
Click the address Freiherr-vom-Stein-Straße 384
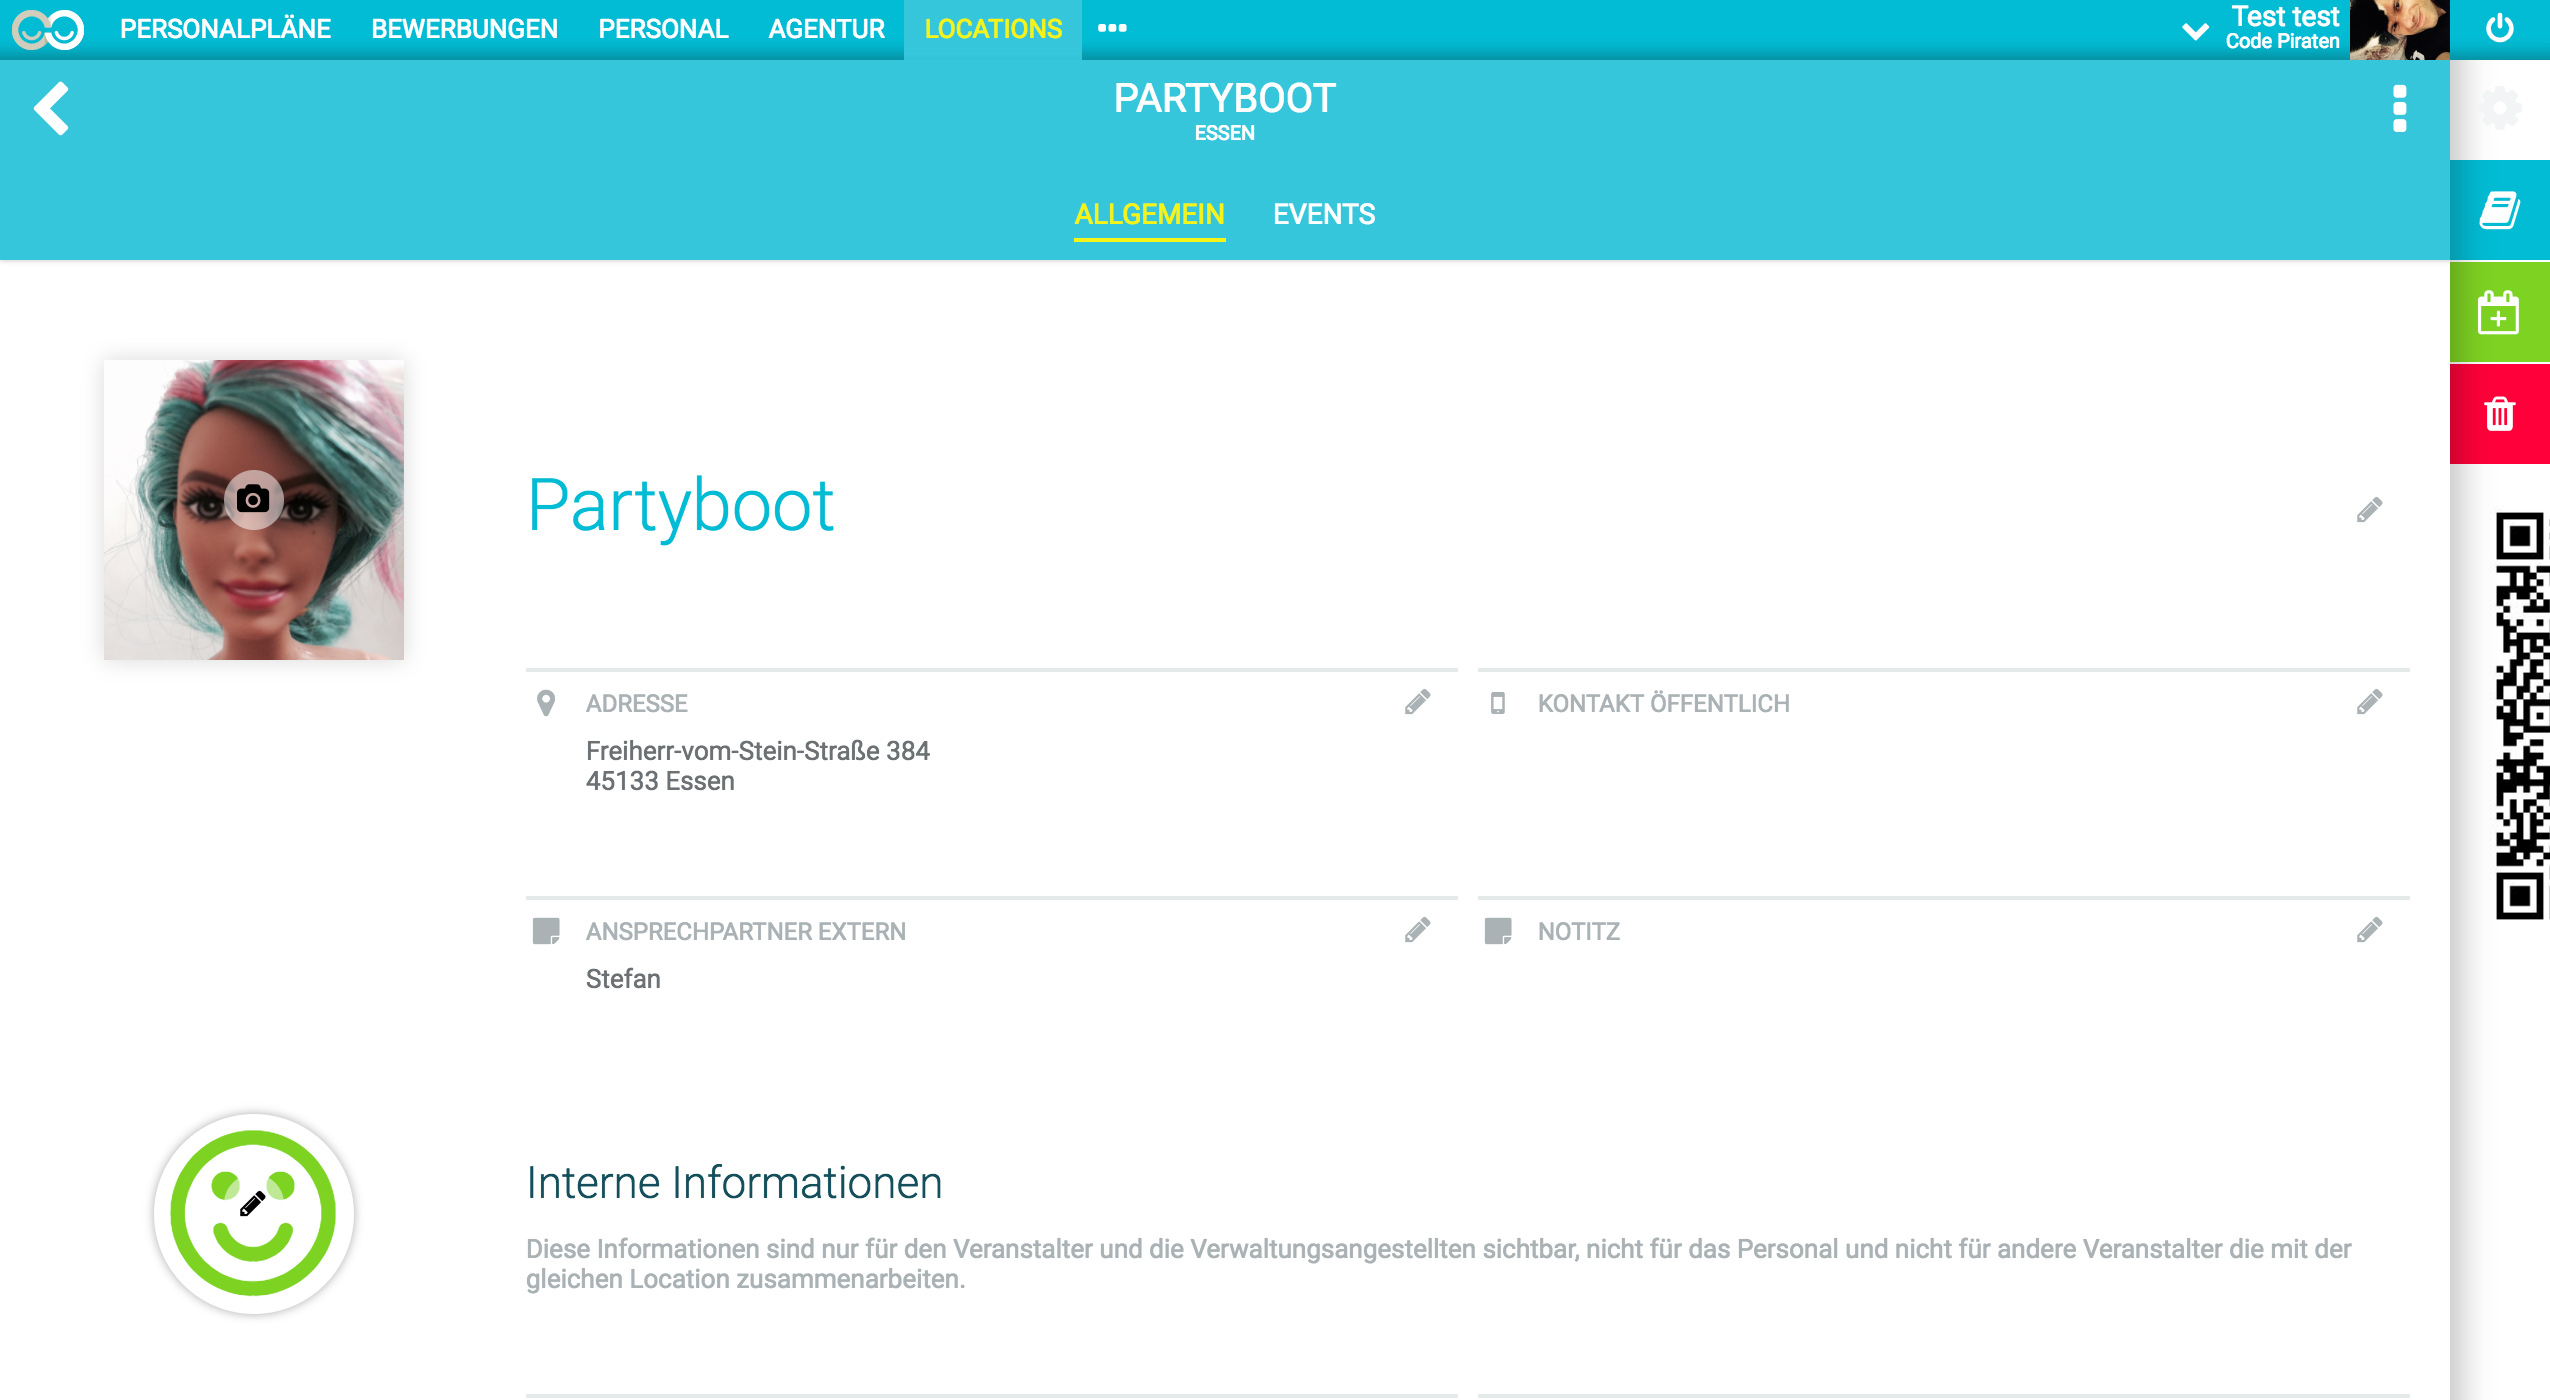click(757, 751)
